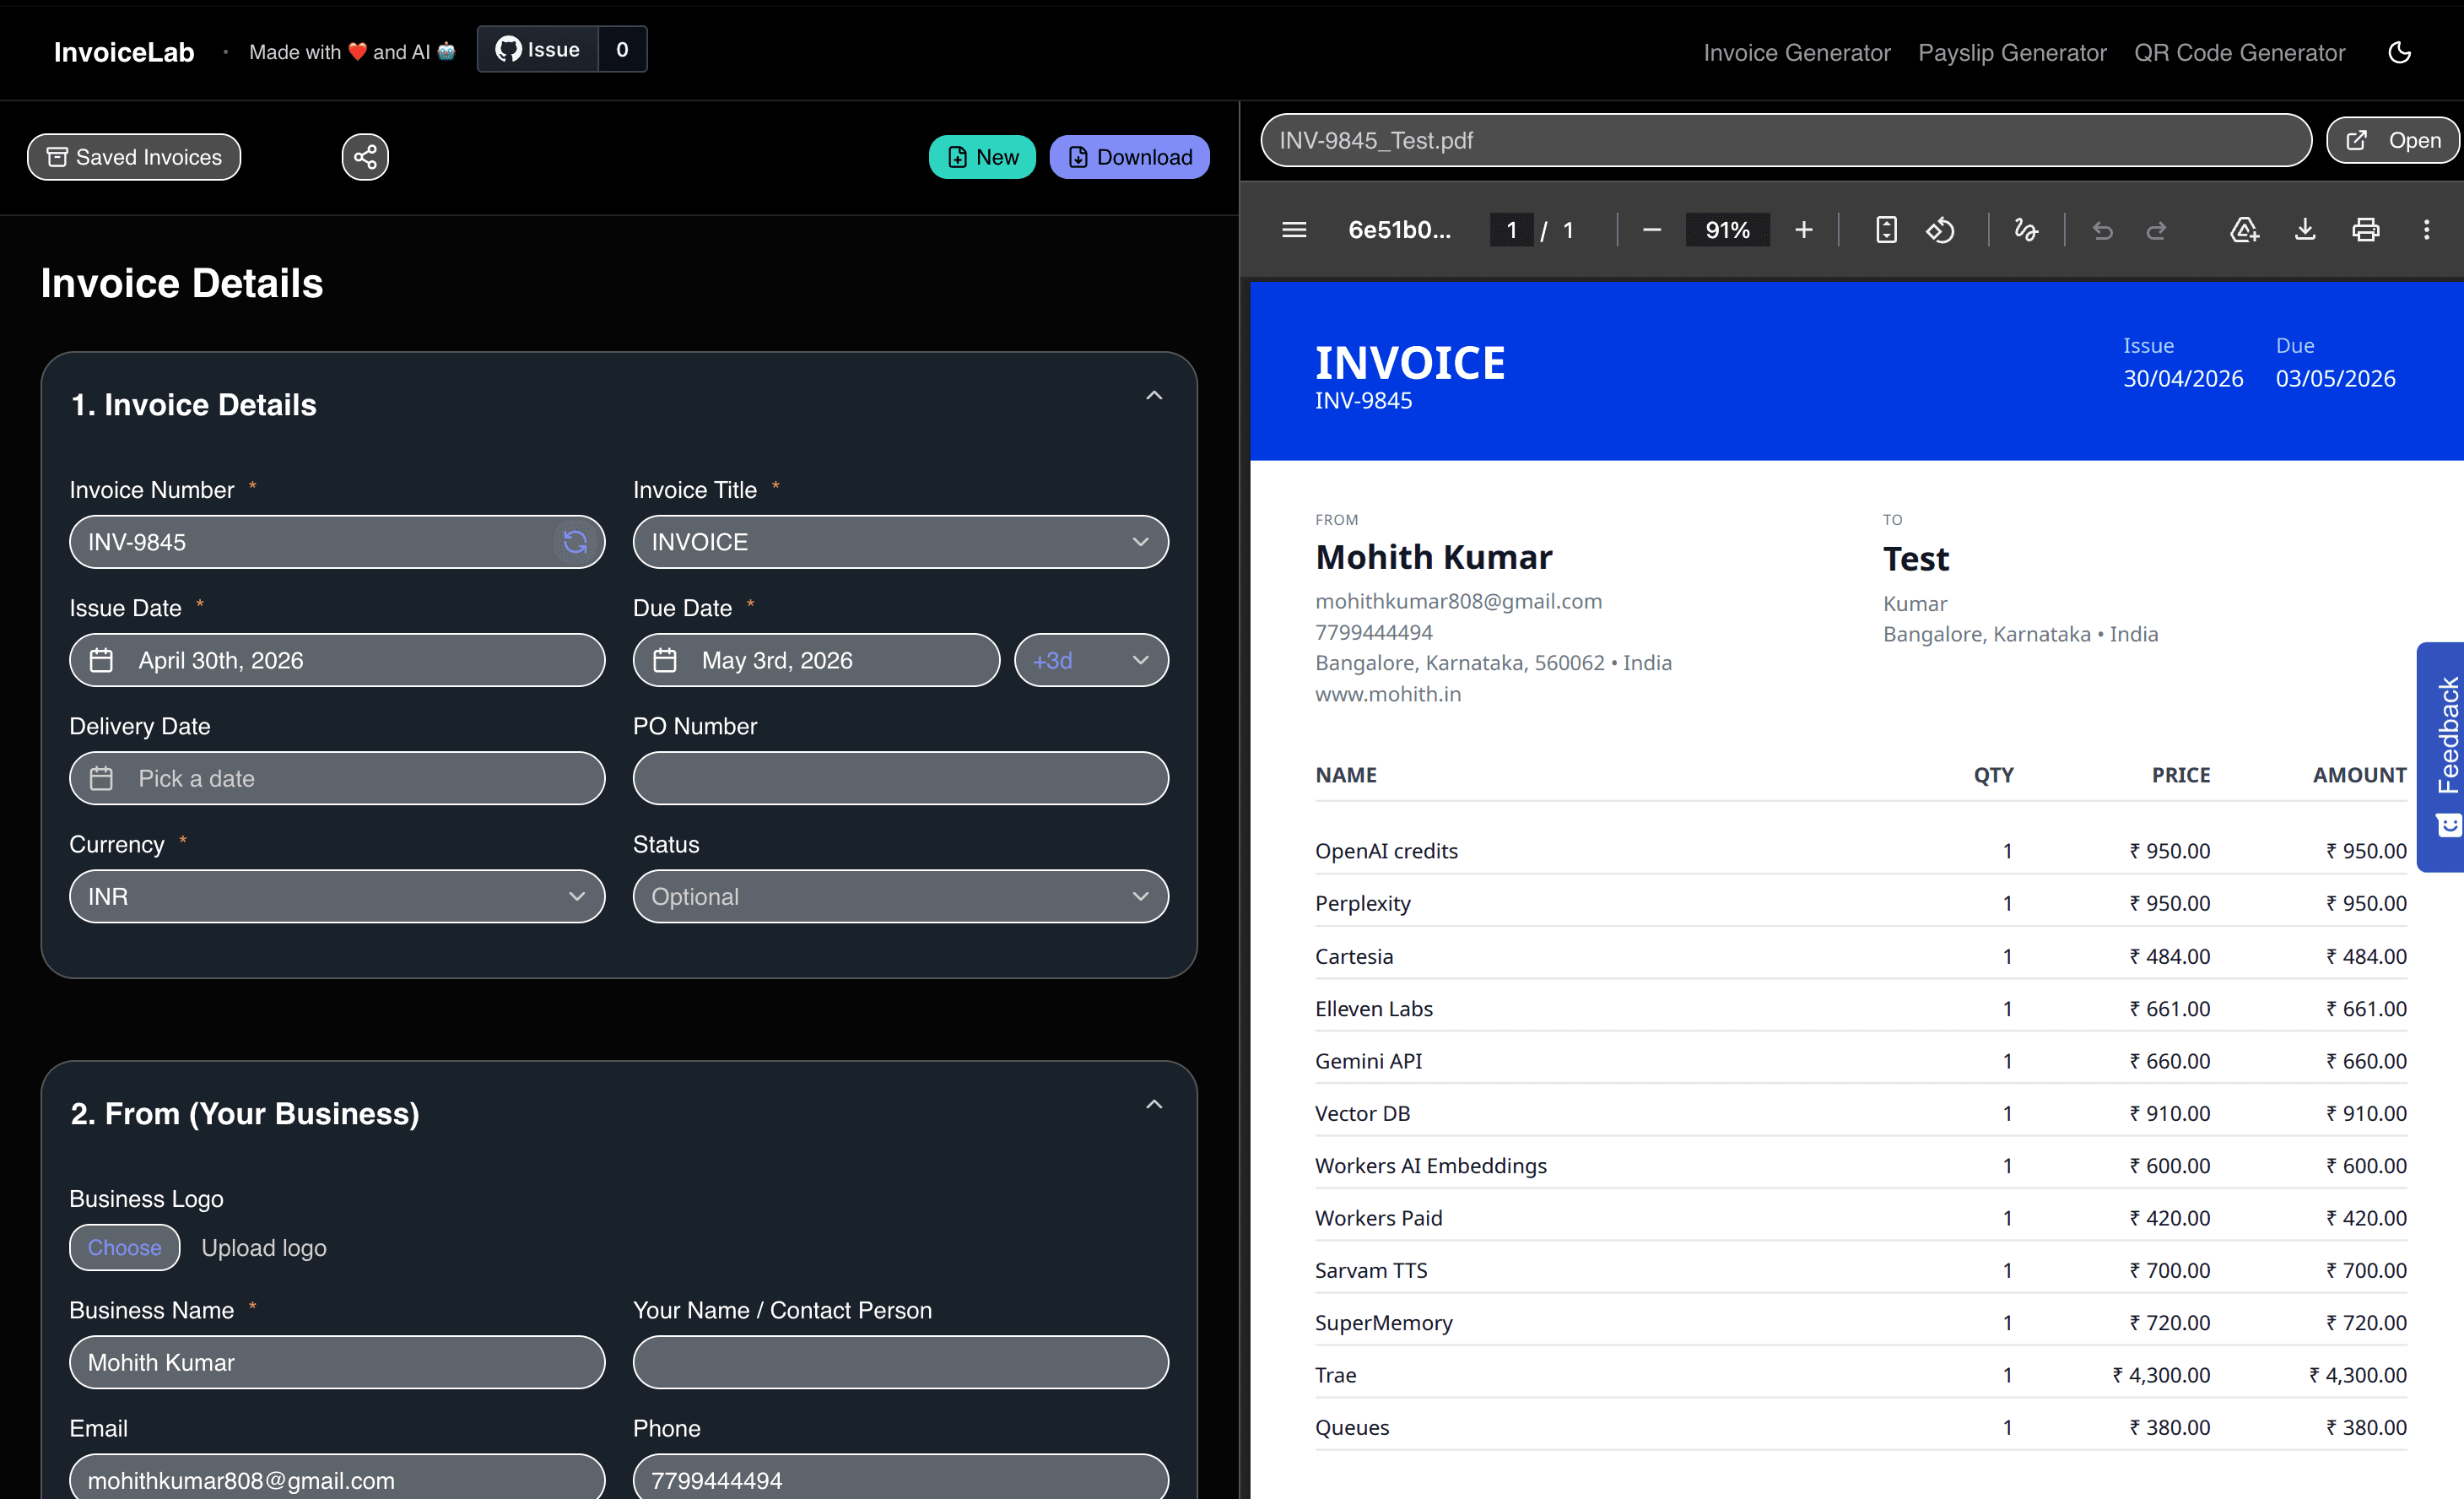Toggle dark mode moon icon
This screenshot has height=1499, width=2464.
pyautogui.click(x=2399, y=52)
